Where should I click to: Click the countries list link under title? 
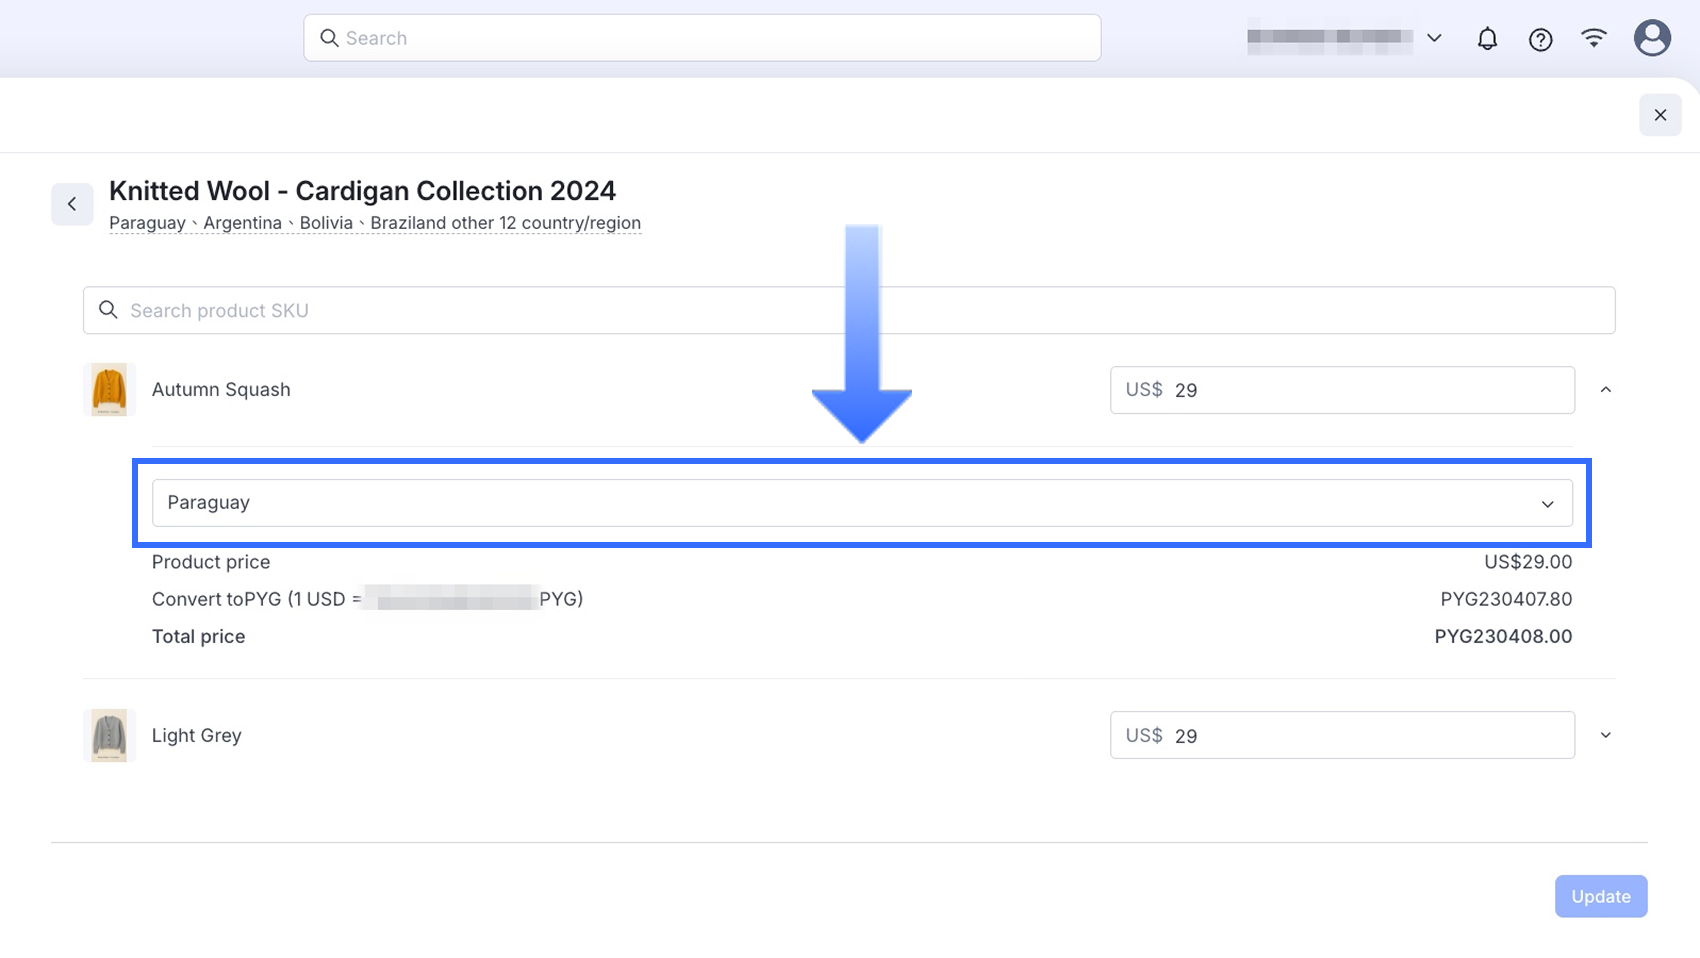coord(374,223)
